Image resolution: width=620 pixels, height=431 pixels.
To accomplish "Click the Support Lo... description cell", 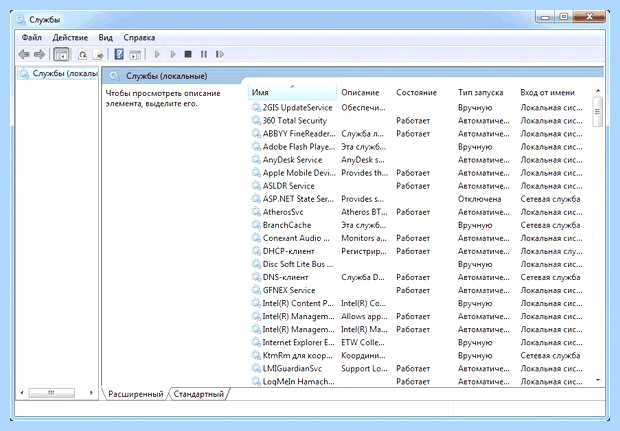I will (364, 368).
